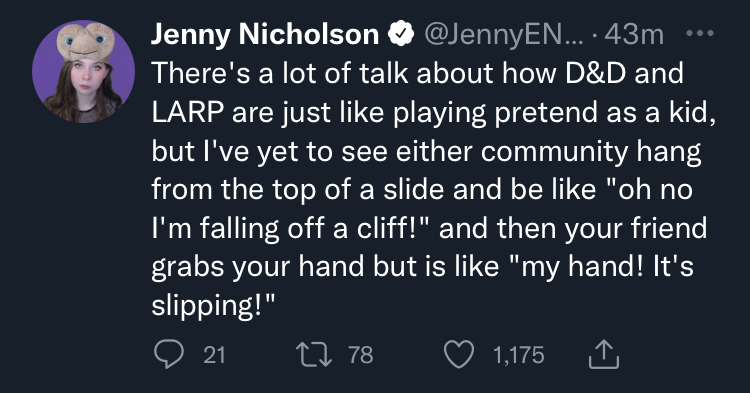Click the reply count 21
The image size is (750, 393).
pos(214,355)
